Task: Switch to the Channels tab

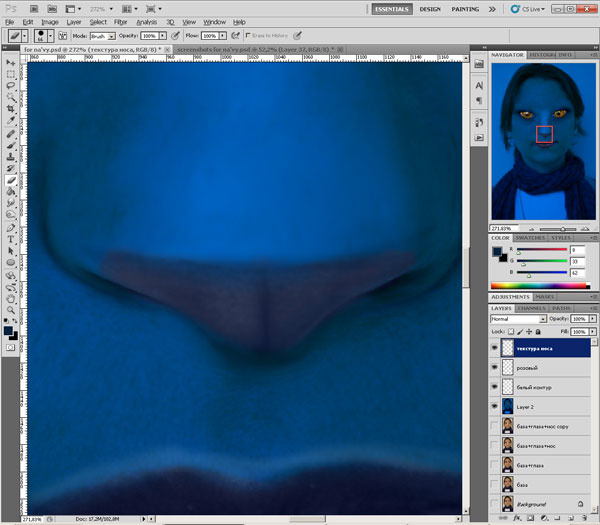Action: (x=530, y=307)
